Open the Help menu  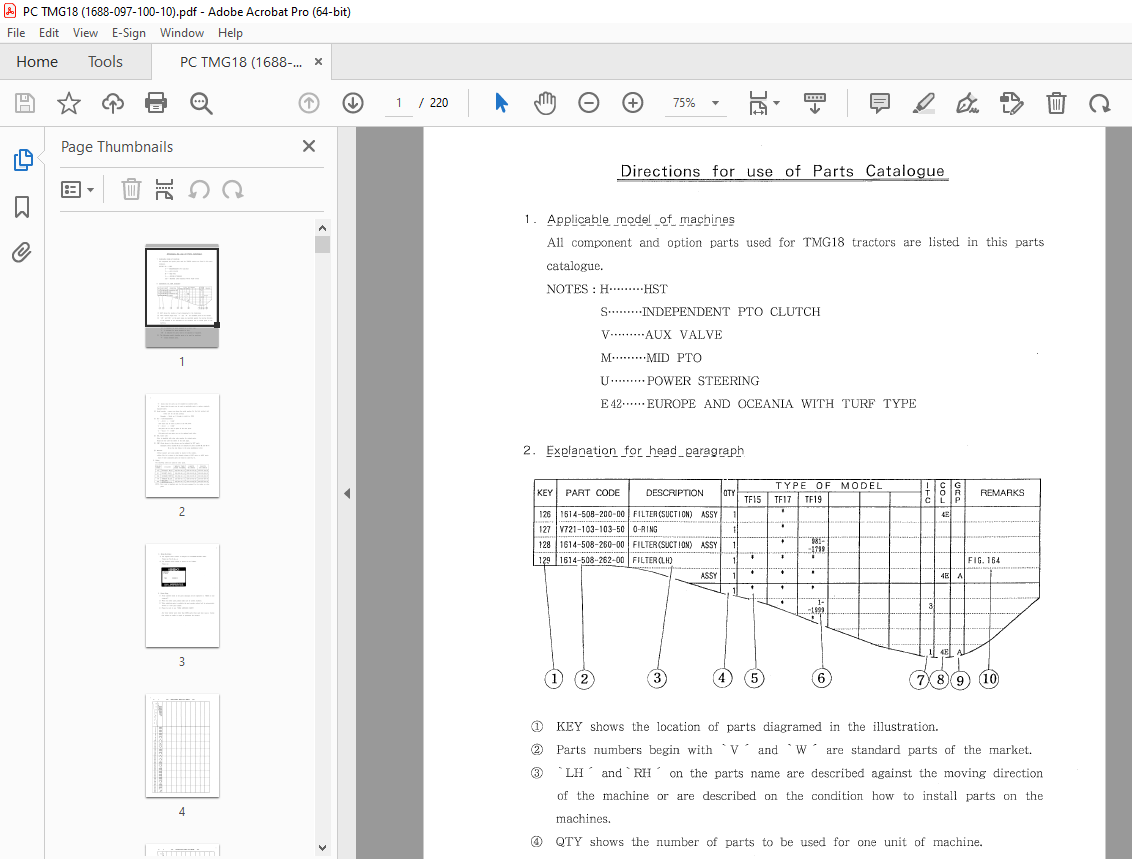point(230,32)
